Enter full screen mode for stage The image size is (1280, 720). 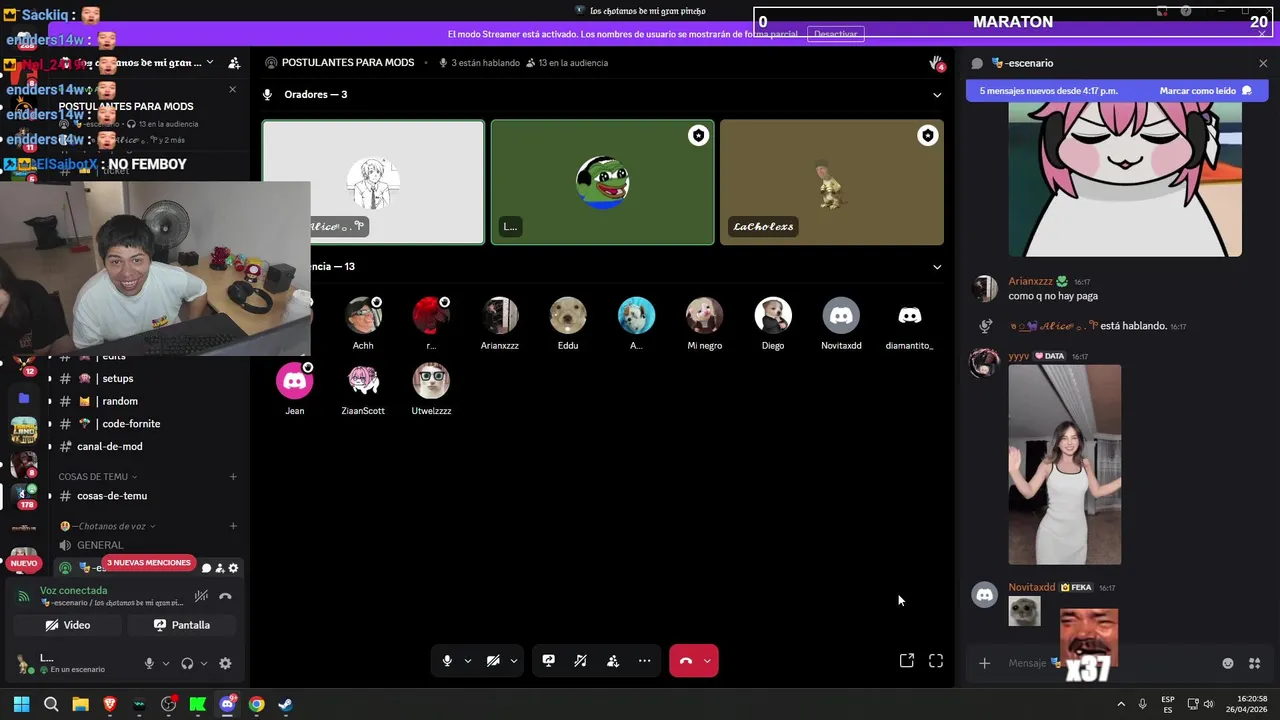pyautogui.click(x=936, y=661)
